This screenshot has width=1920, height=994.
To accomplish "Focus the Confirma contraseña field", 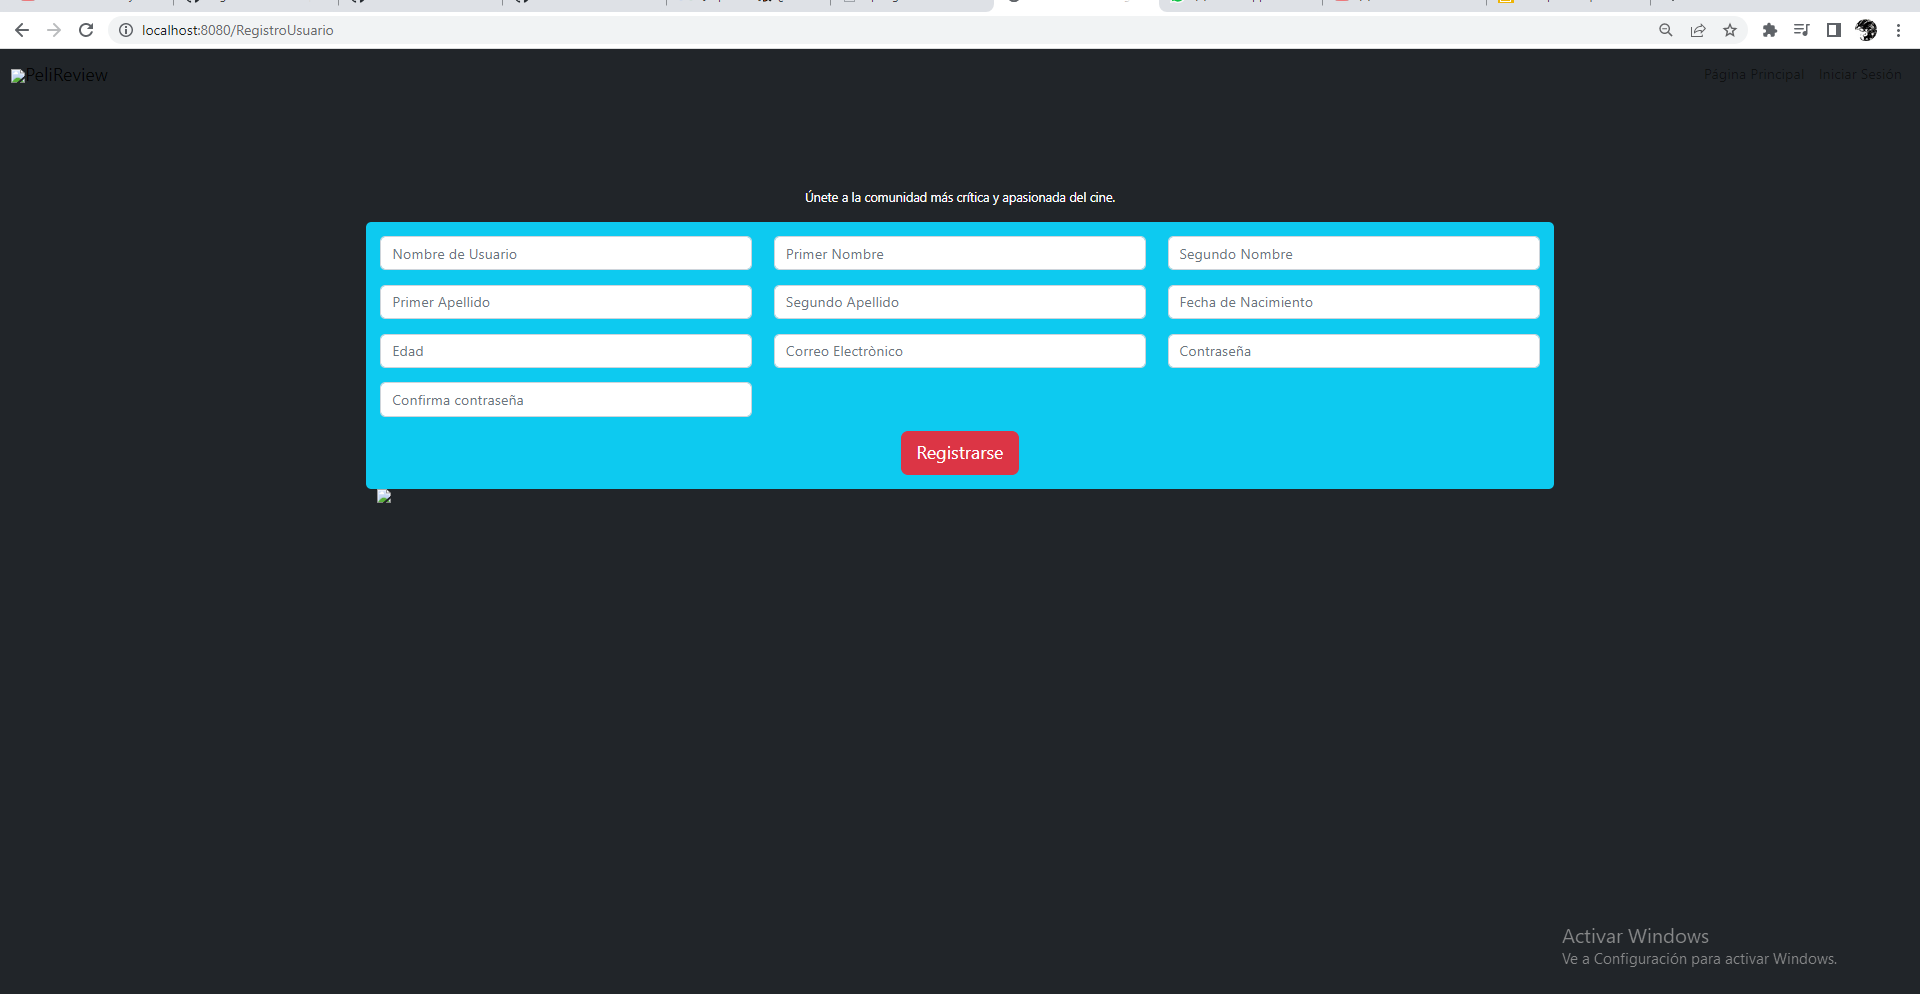I will pyautogui.click(x=566, y=400).
